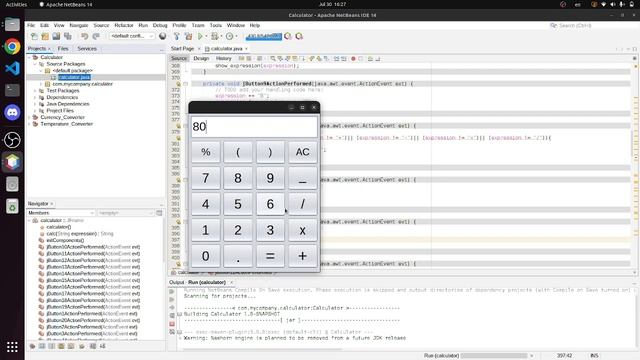Open the Trash from the dock
This screenshot has height=360, width=640.
coord(12,207)
